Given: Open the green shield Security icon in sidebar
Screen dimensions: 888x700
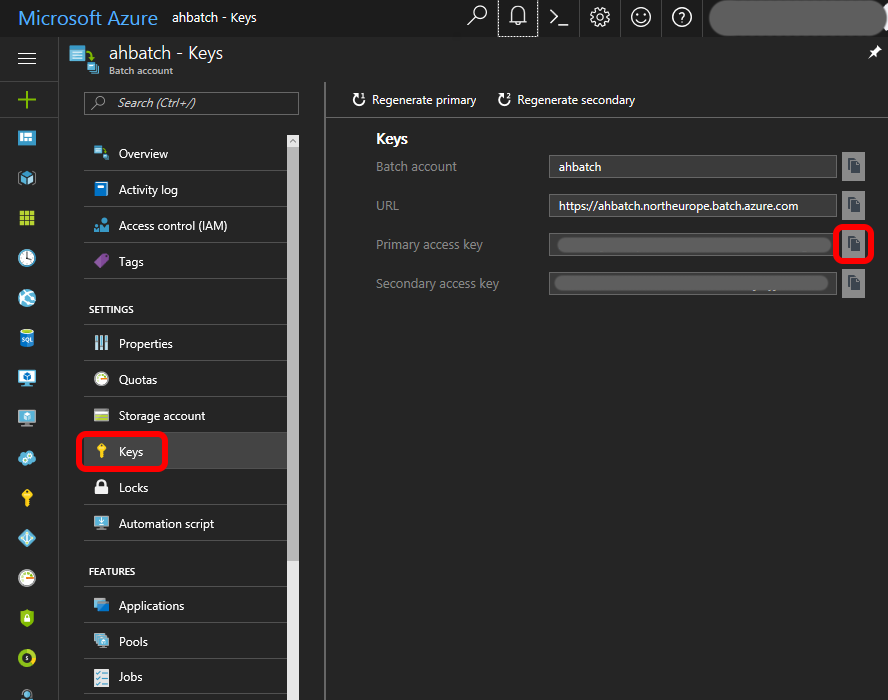Looking at the screenshot, I should 27,618.
